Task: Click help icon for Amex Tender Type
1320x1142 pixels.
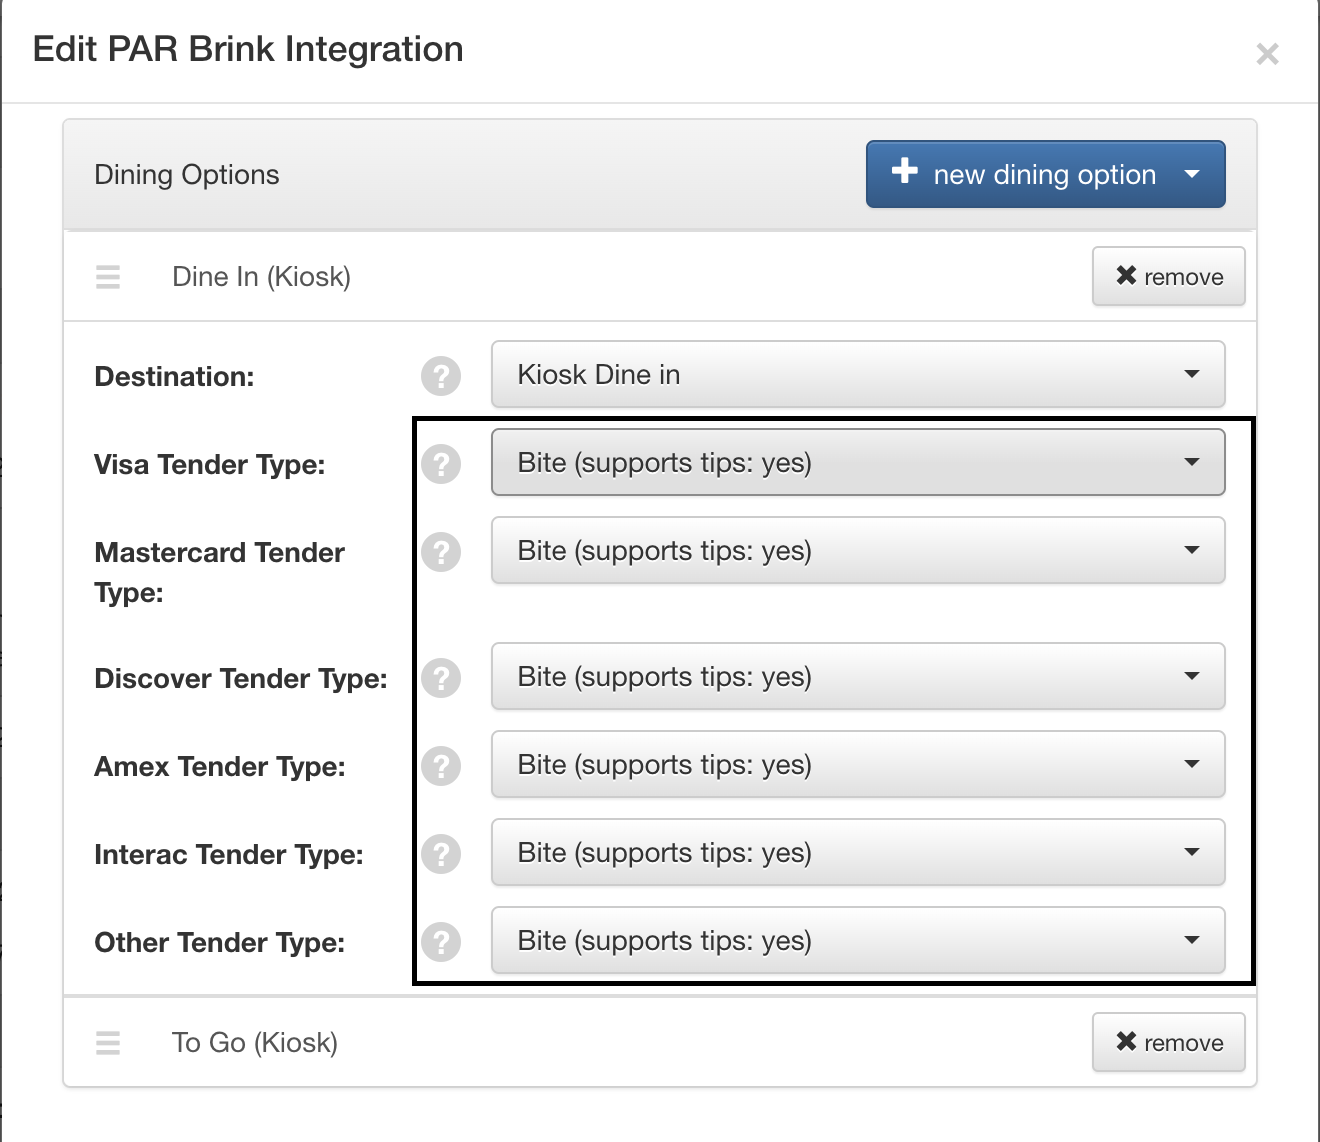Action: (441, 766)
